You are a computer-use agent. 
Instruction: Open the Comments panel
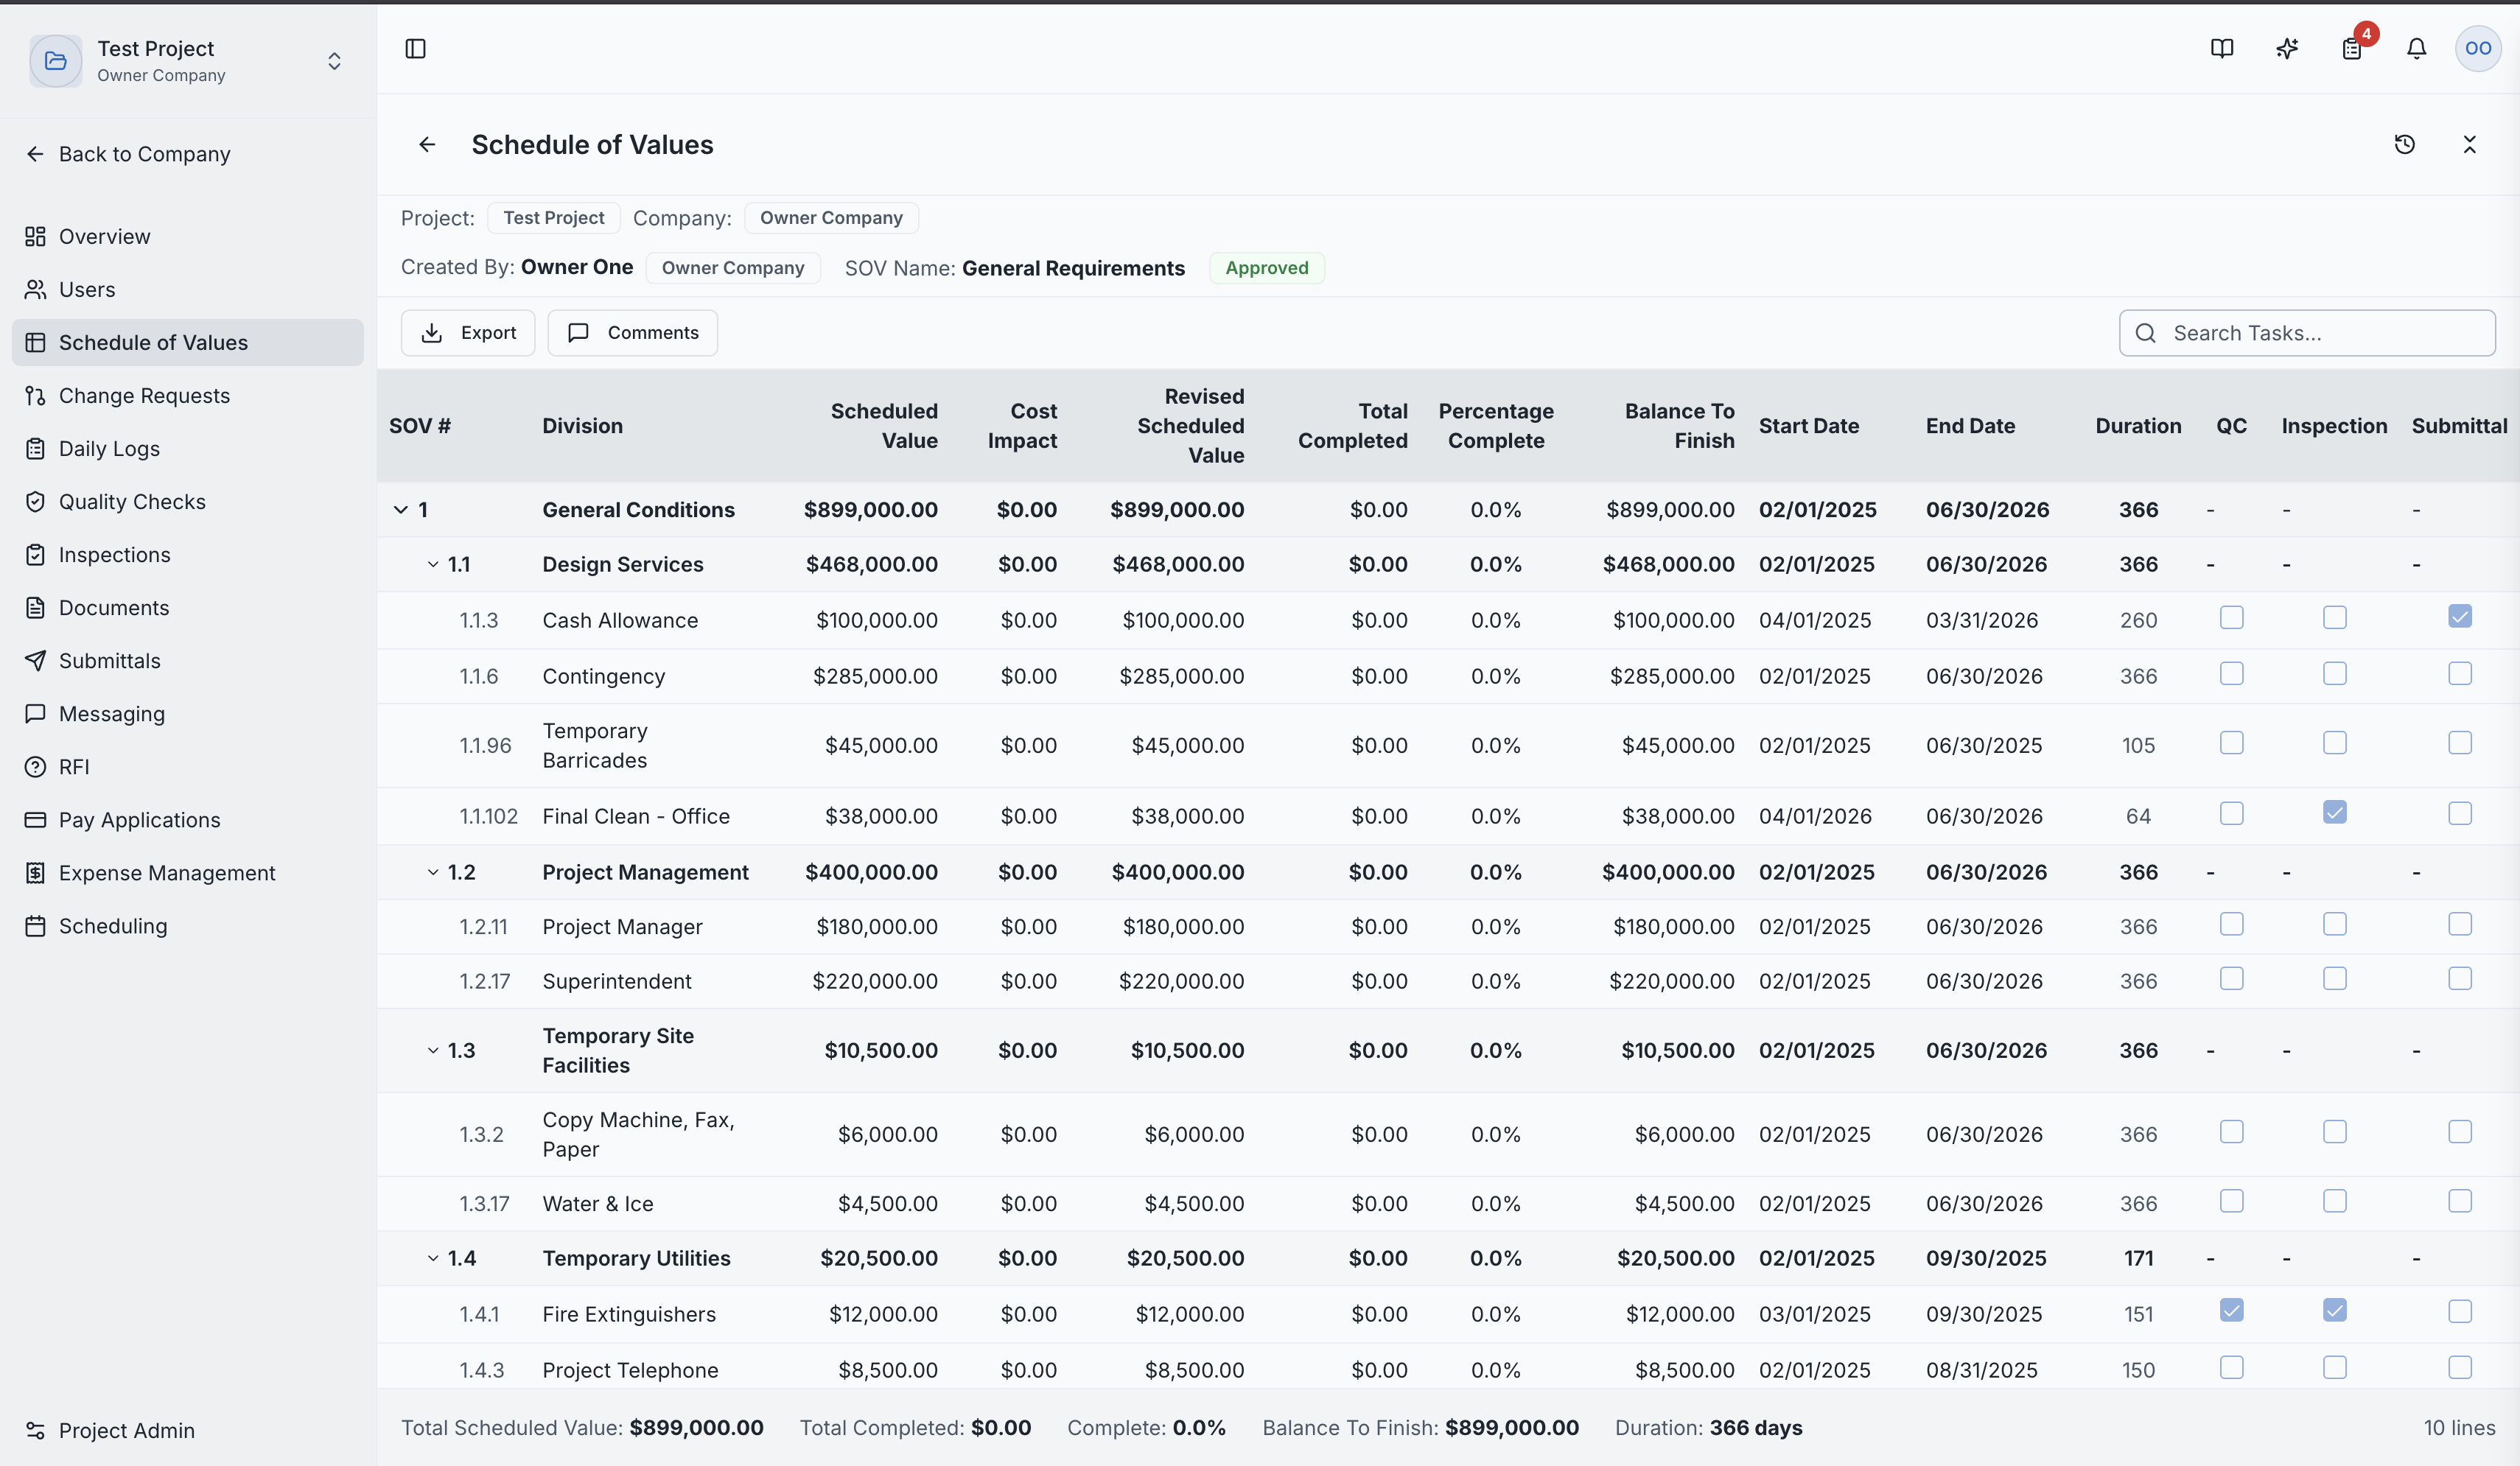coord(632,333)
